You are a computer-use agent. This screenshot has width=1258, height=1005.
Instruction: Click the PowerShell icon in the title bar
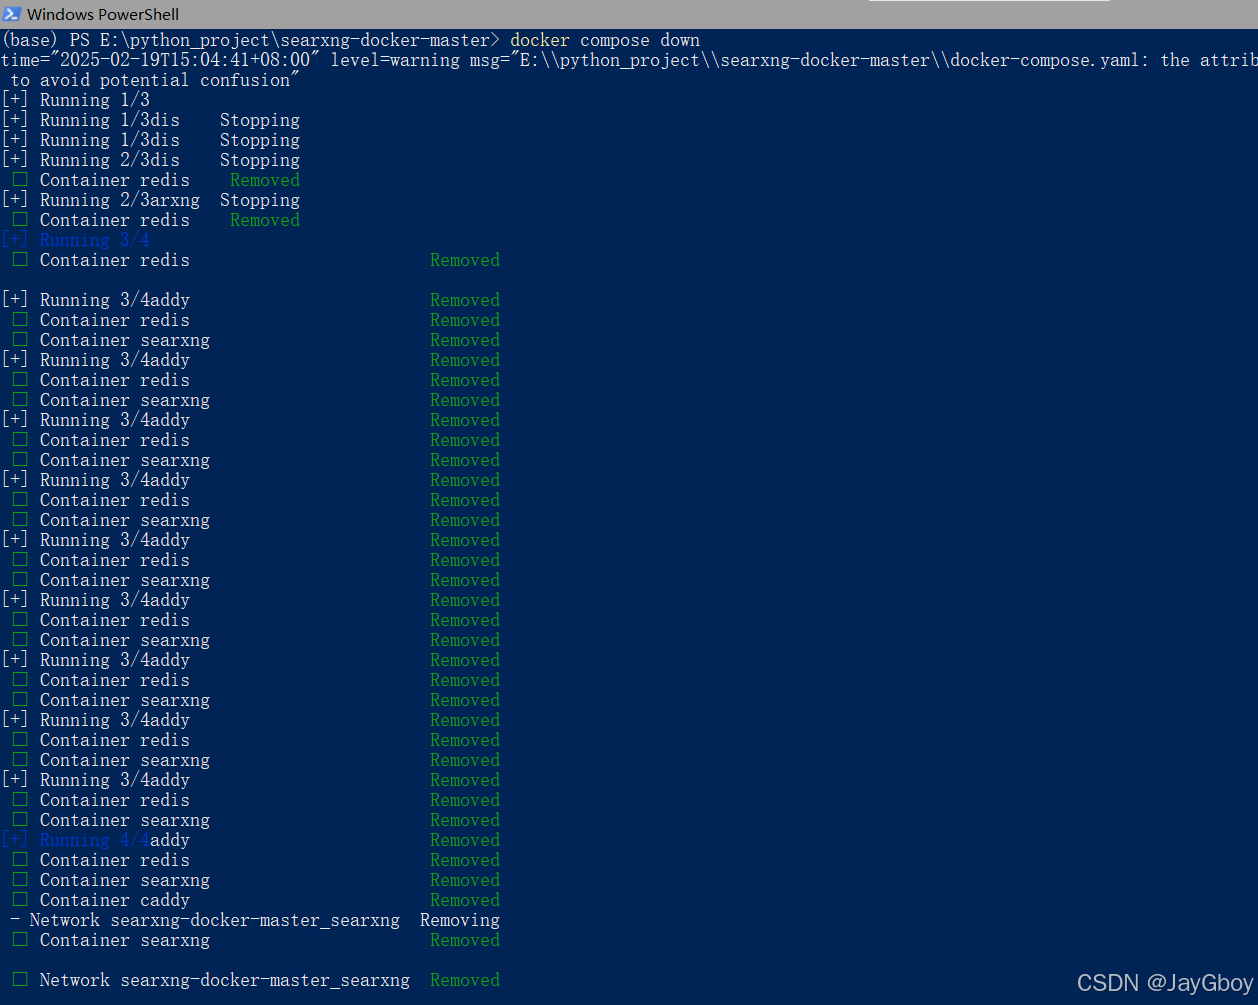12,14
